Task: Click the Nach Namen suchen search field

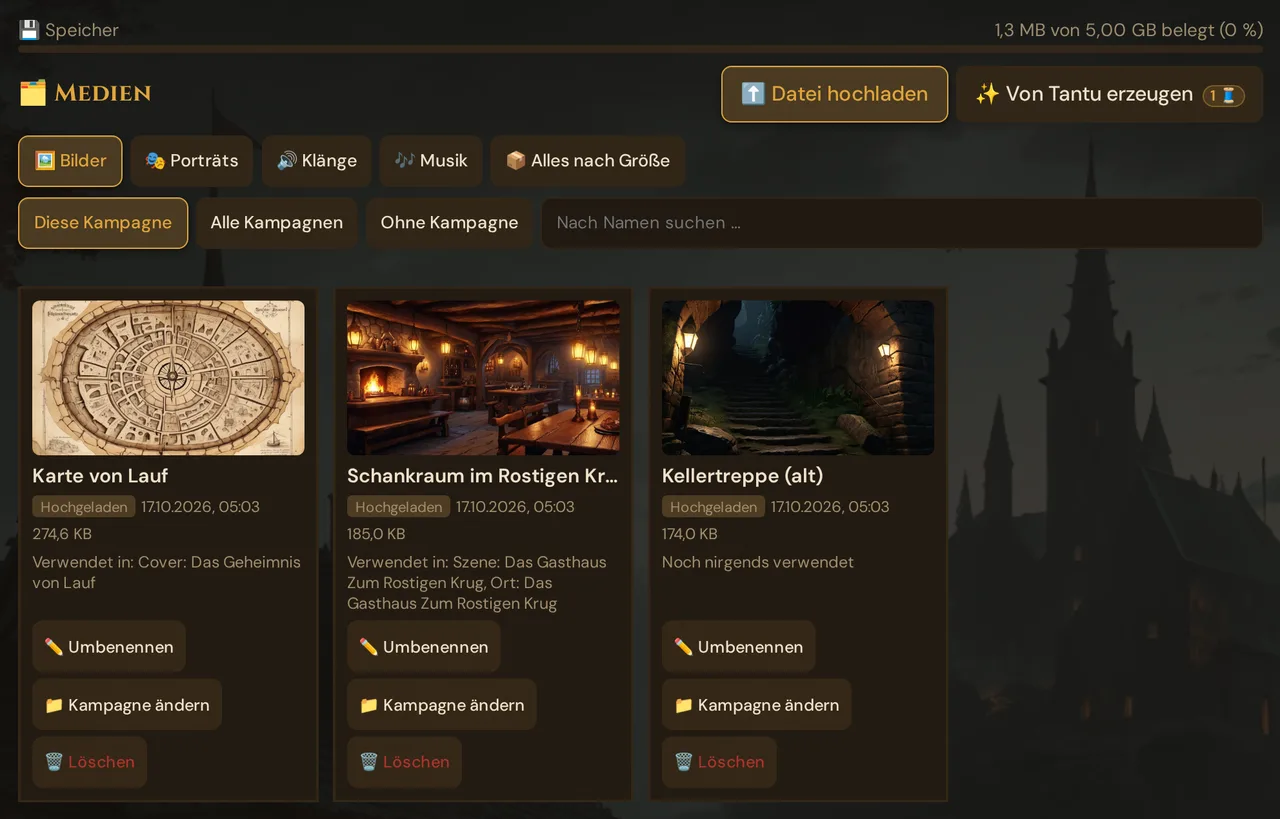Action: [x=902, y=223]
